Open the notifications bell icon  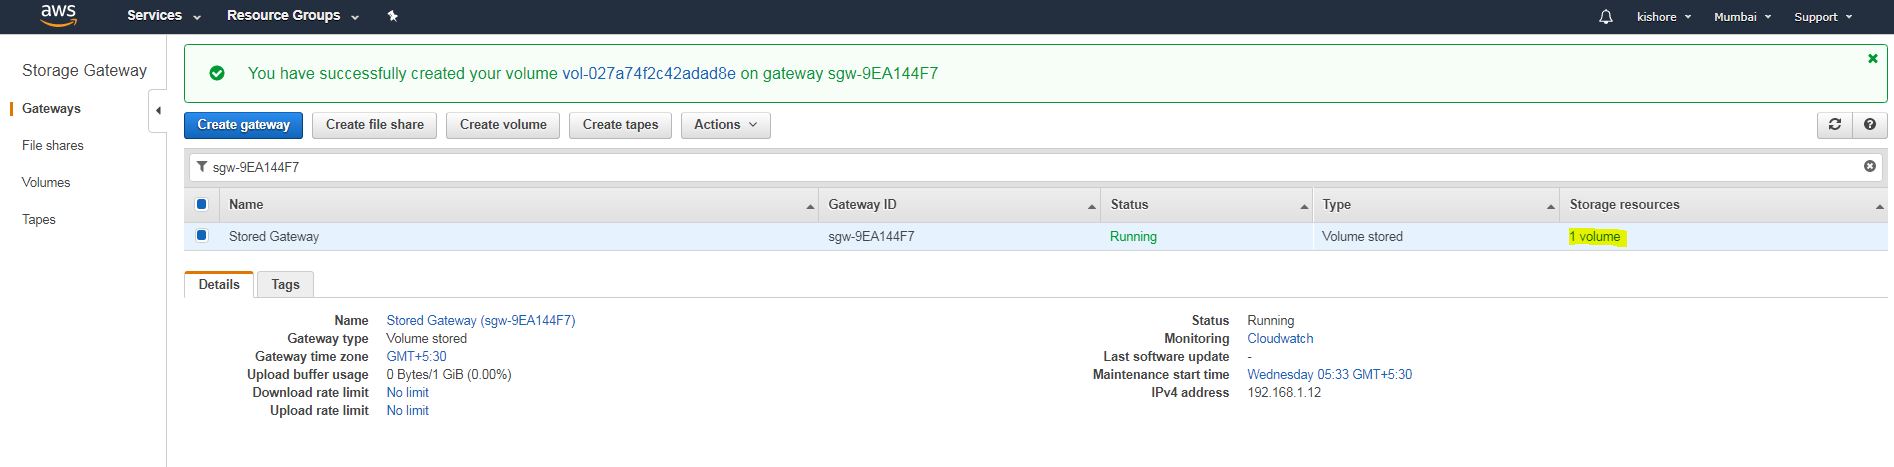click(1606, 17)
